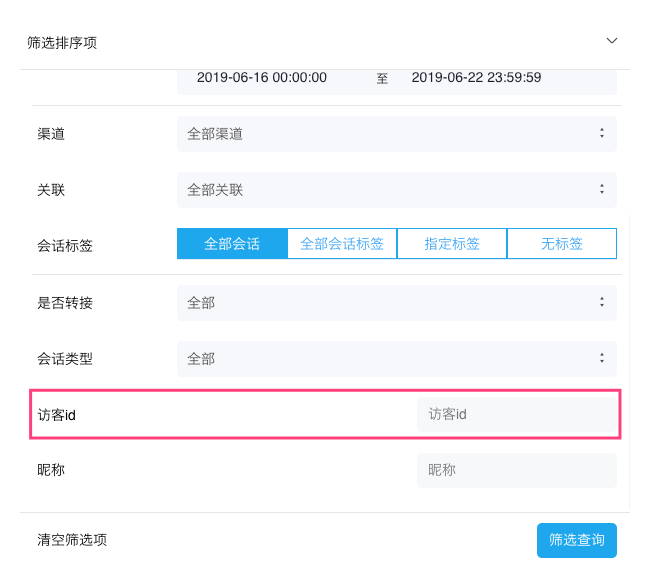Click the 会话标签 row label
Image resolution: width=650 pixels, height=588 pixels.
(x=65, y=245)
